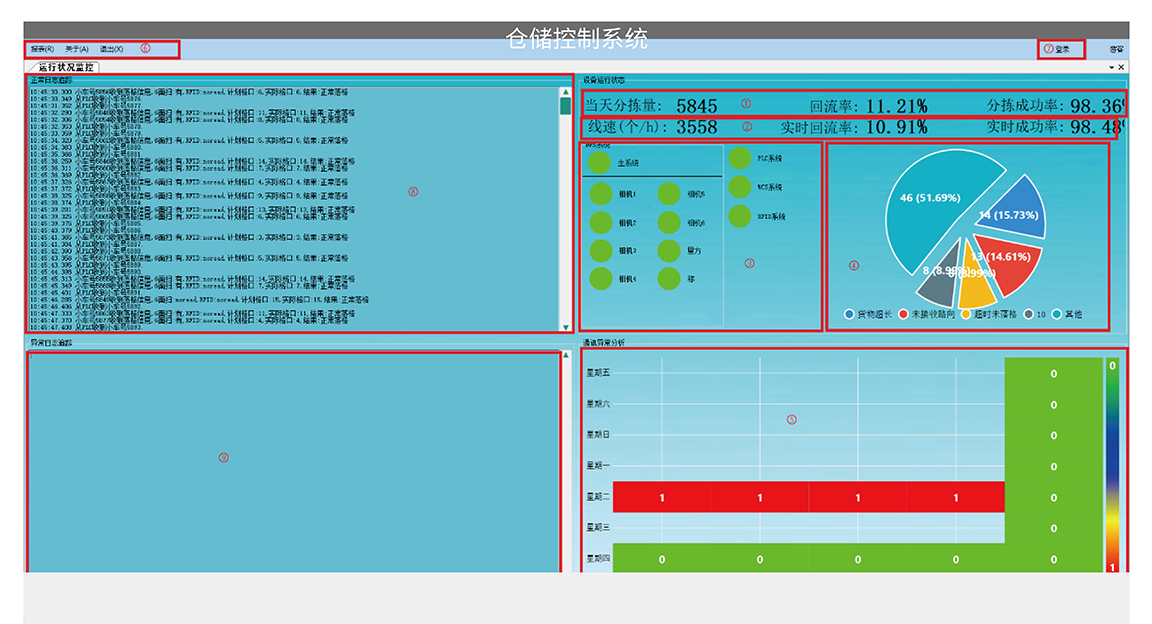Open the 报表(R) menu
The height and width of the screenshot is (624, 1152).
click(x=42, y=49)
